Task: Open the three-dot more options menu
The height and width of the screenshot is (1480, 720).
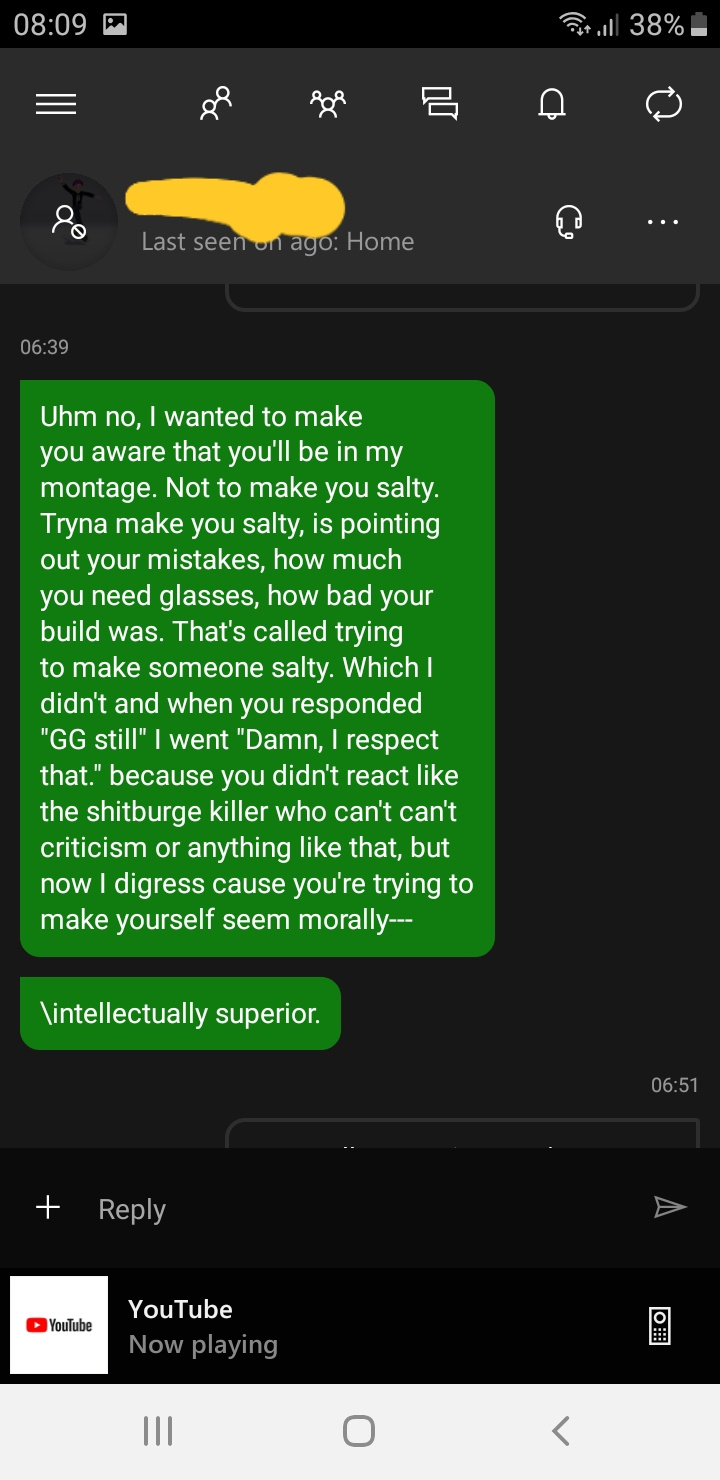Action: coord(663,222)
